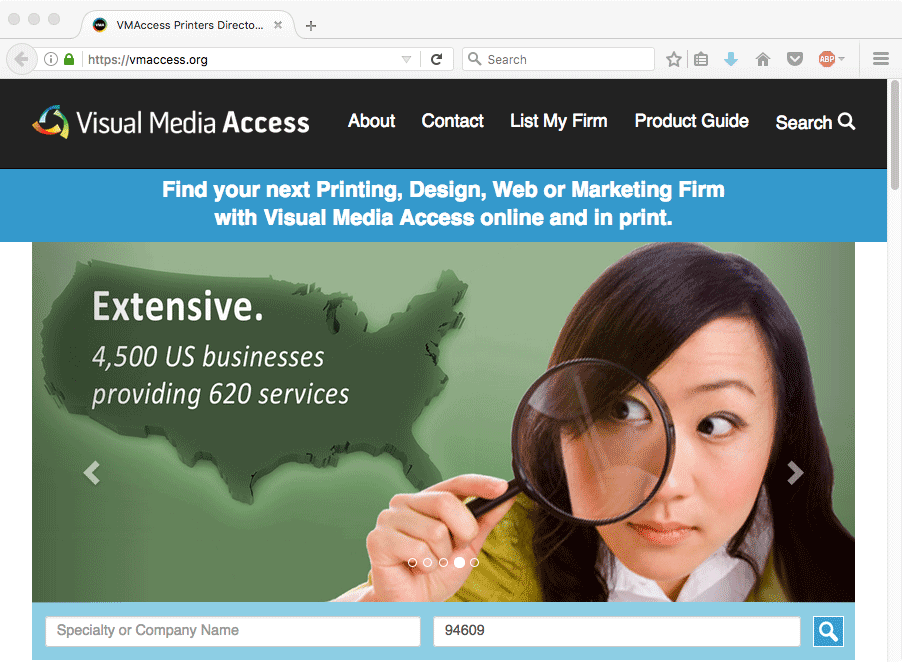Bookmark this page with the star icon
Image resolution: width=902 pixels, height=662 pixels.
674,59
